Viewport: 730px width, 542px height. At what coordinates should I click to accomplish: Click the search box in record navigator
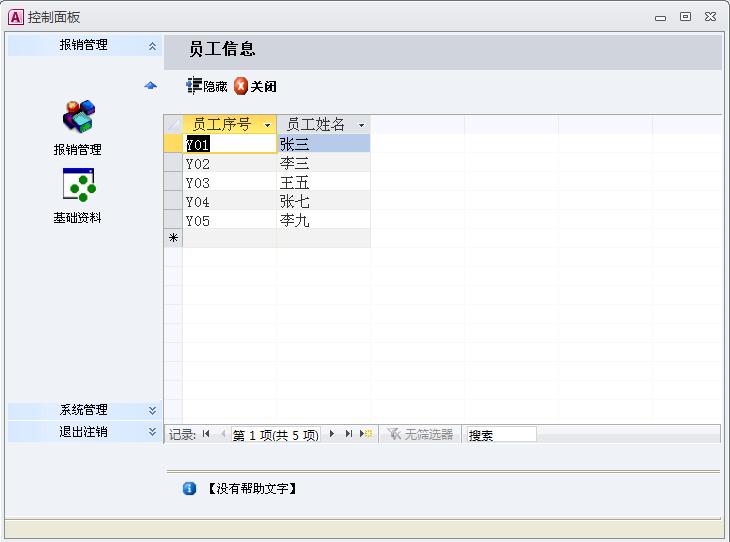pos(501,435)
